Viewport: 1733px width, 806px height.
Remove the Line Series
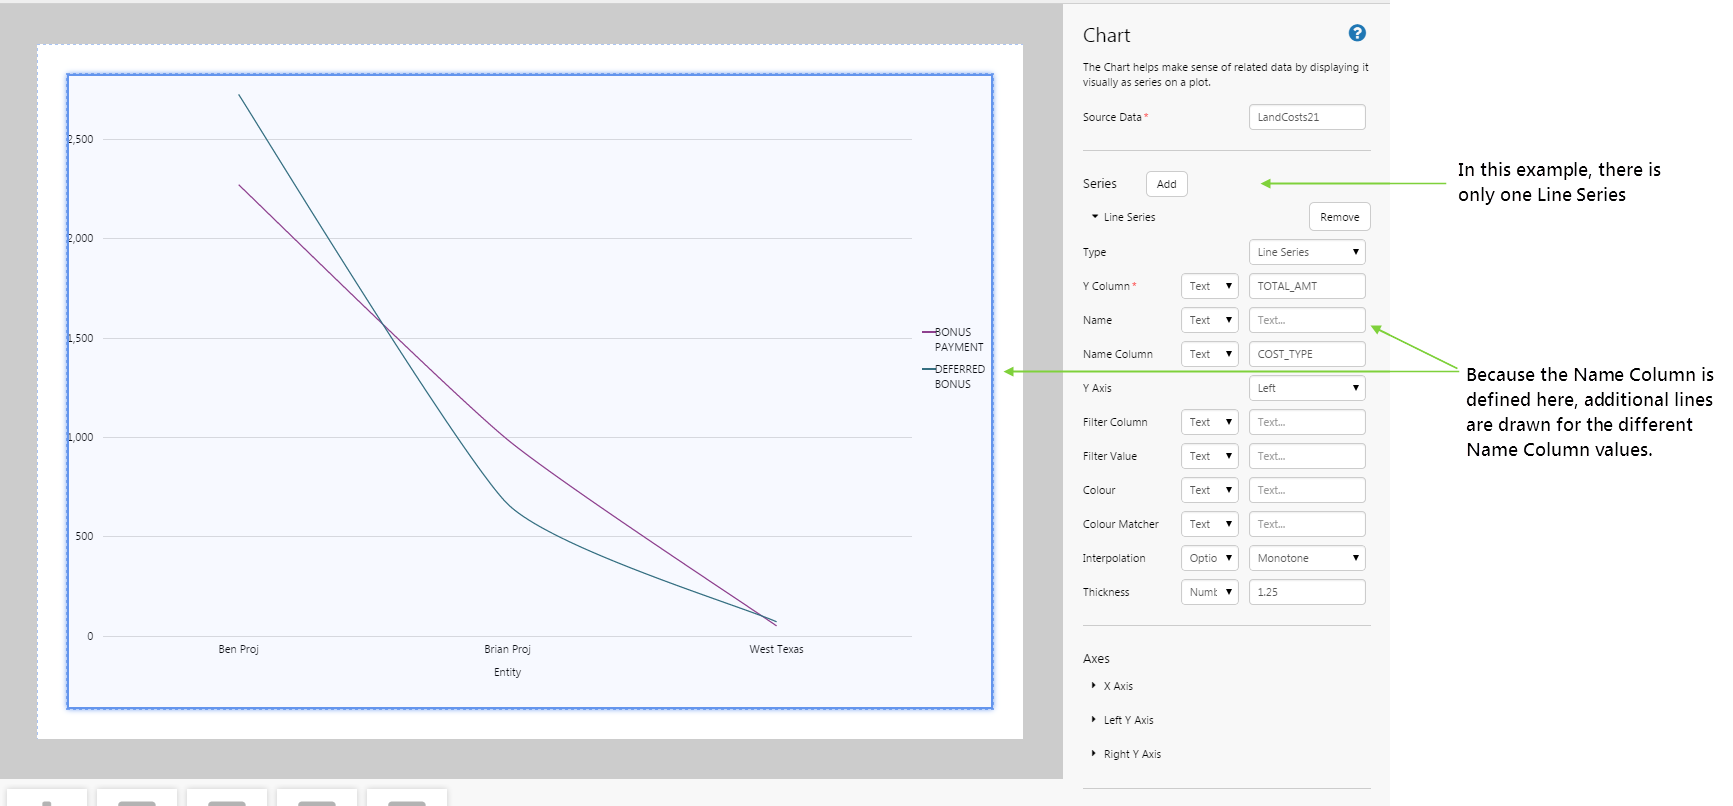click(1339, 217)
